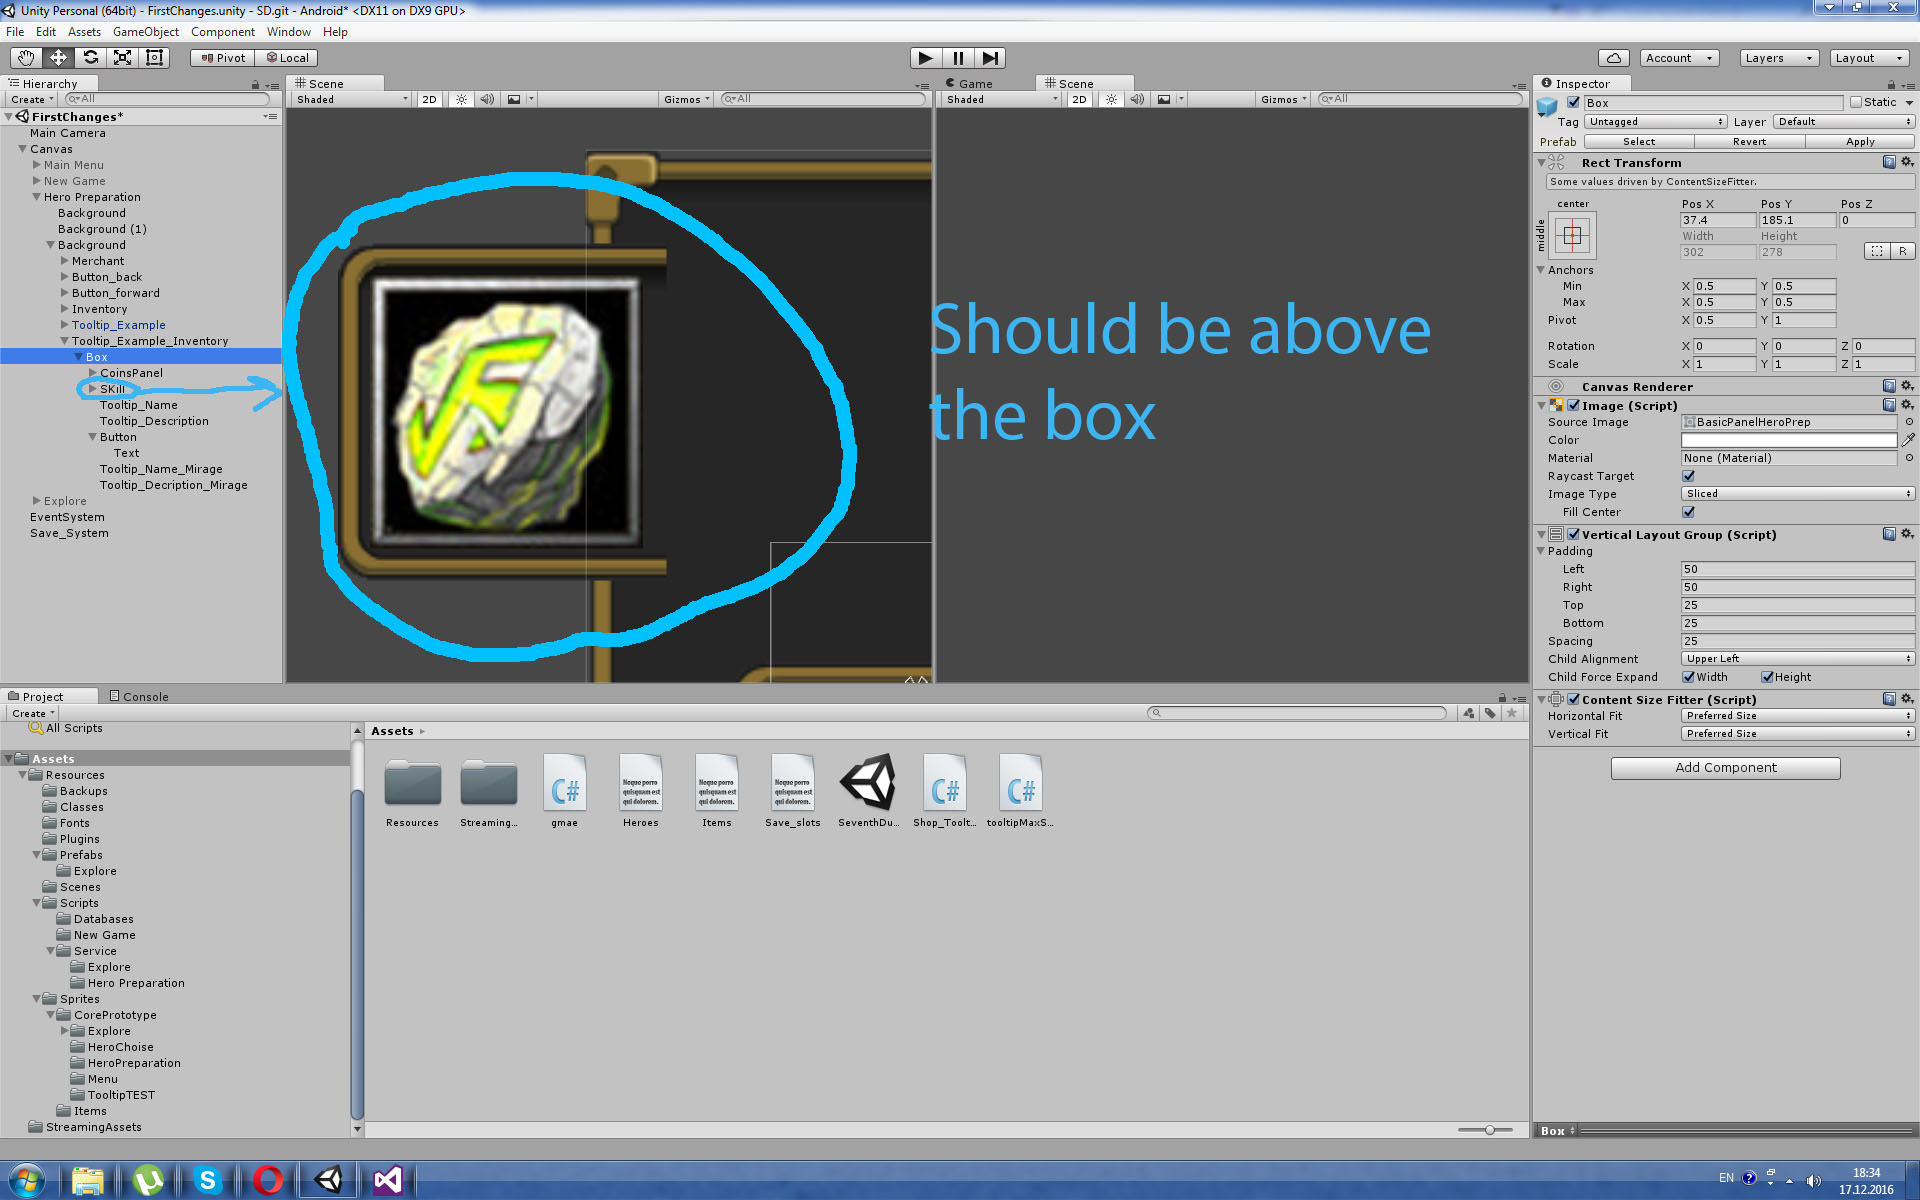Open the Source Image object picker
1920x1200 pixels.
pyautogui.click(x=1909, y=422)
